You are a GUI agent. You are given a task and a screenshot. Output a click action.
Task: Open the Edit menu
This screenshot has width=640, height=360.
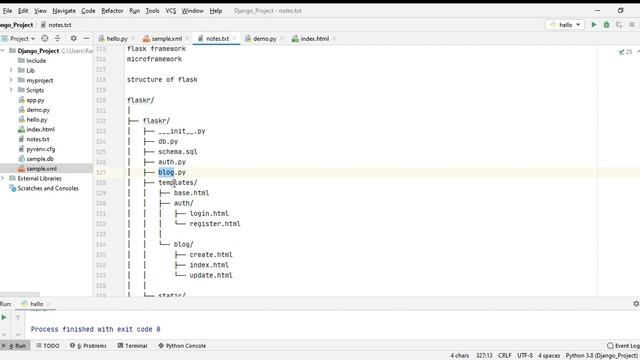pos(23,11)
